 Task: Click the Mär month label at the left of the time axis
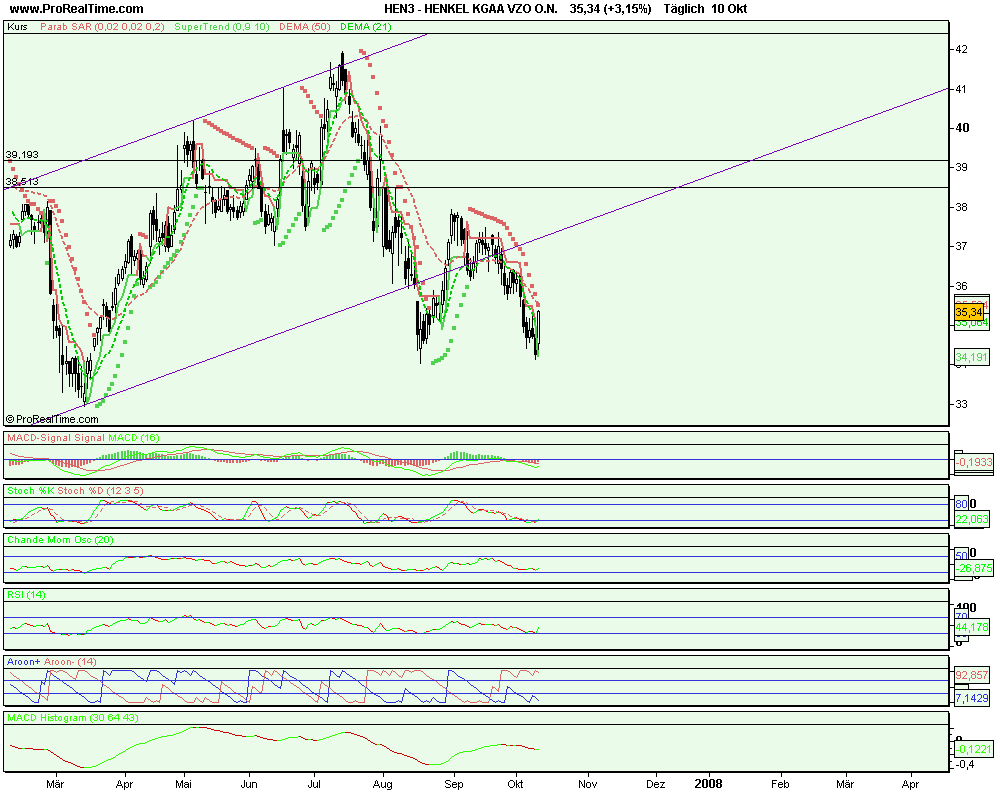(x=55, y=784)
